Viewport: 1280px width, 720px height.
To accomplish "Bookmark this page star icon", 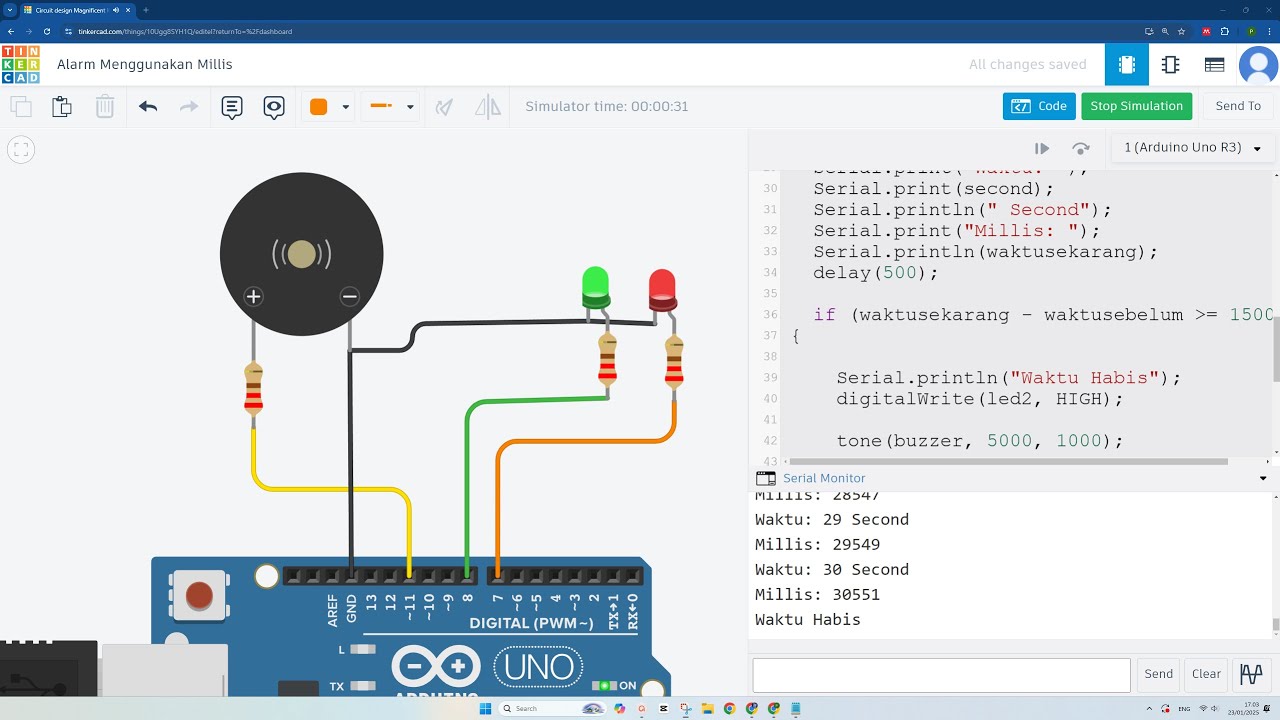I will (x=1181, y=31).
